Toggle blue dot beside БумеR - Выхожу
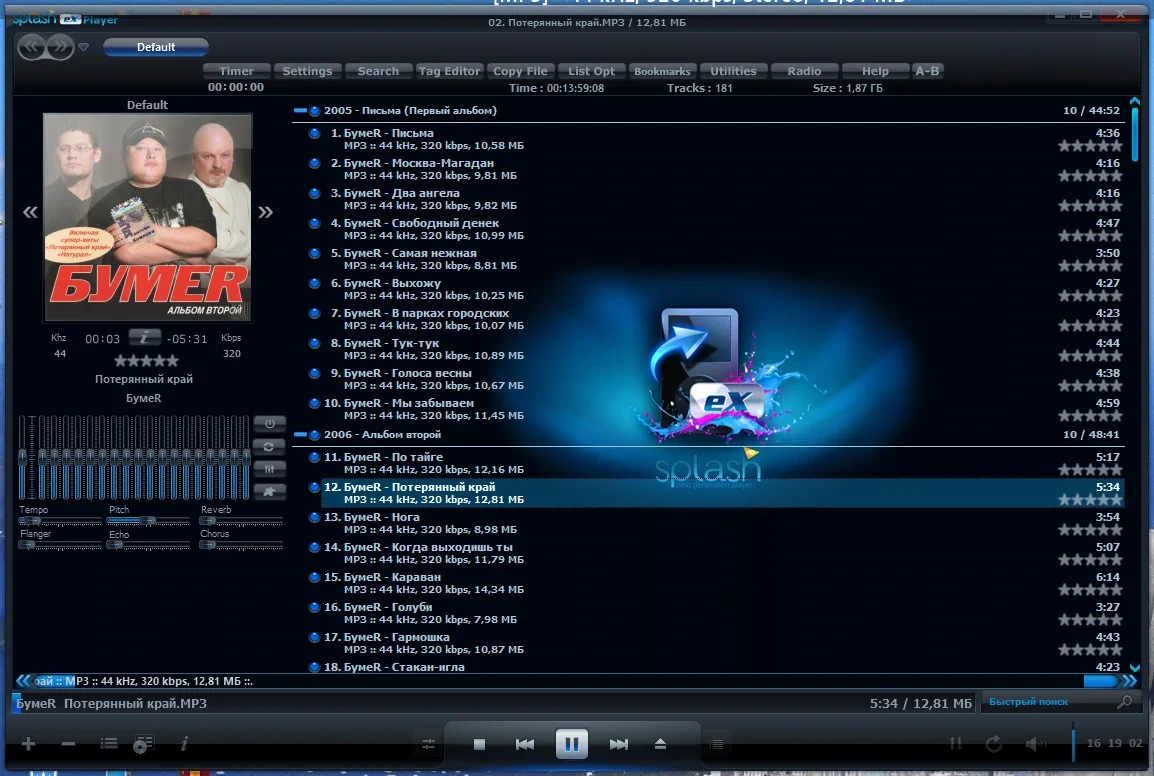1154x776 pixels. 314,283
